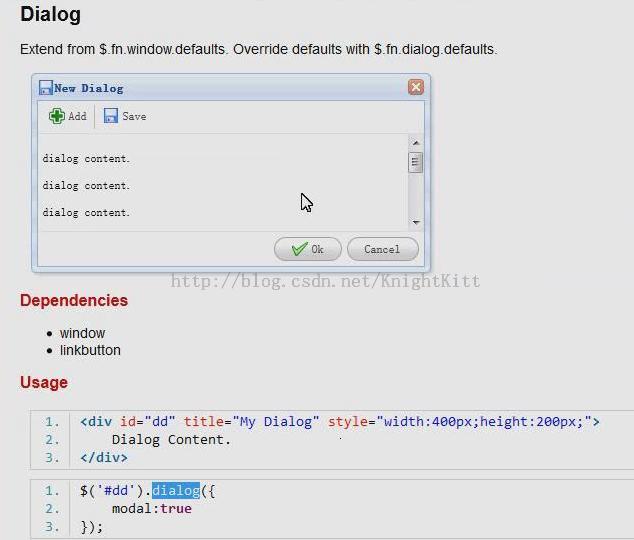Click the closing '</div>' code line
634x540 pixels.
(x=104, y=458)
